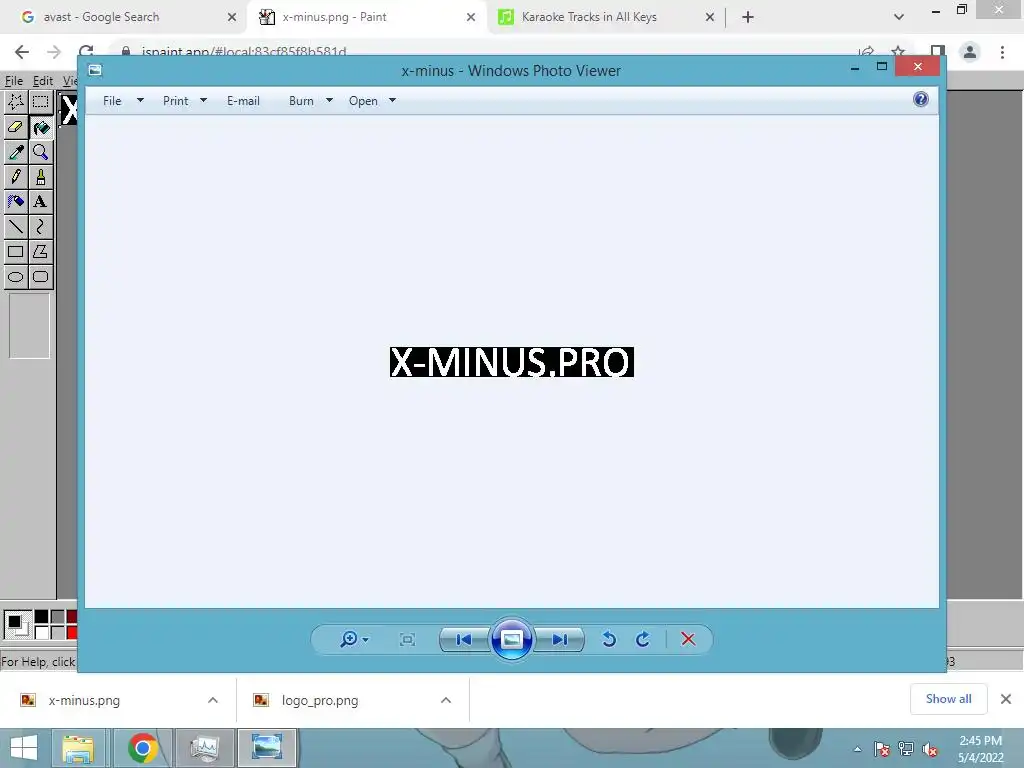Select the black color swatch in Paint palette
The image size is (1024, 768).
pos(41,616)
